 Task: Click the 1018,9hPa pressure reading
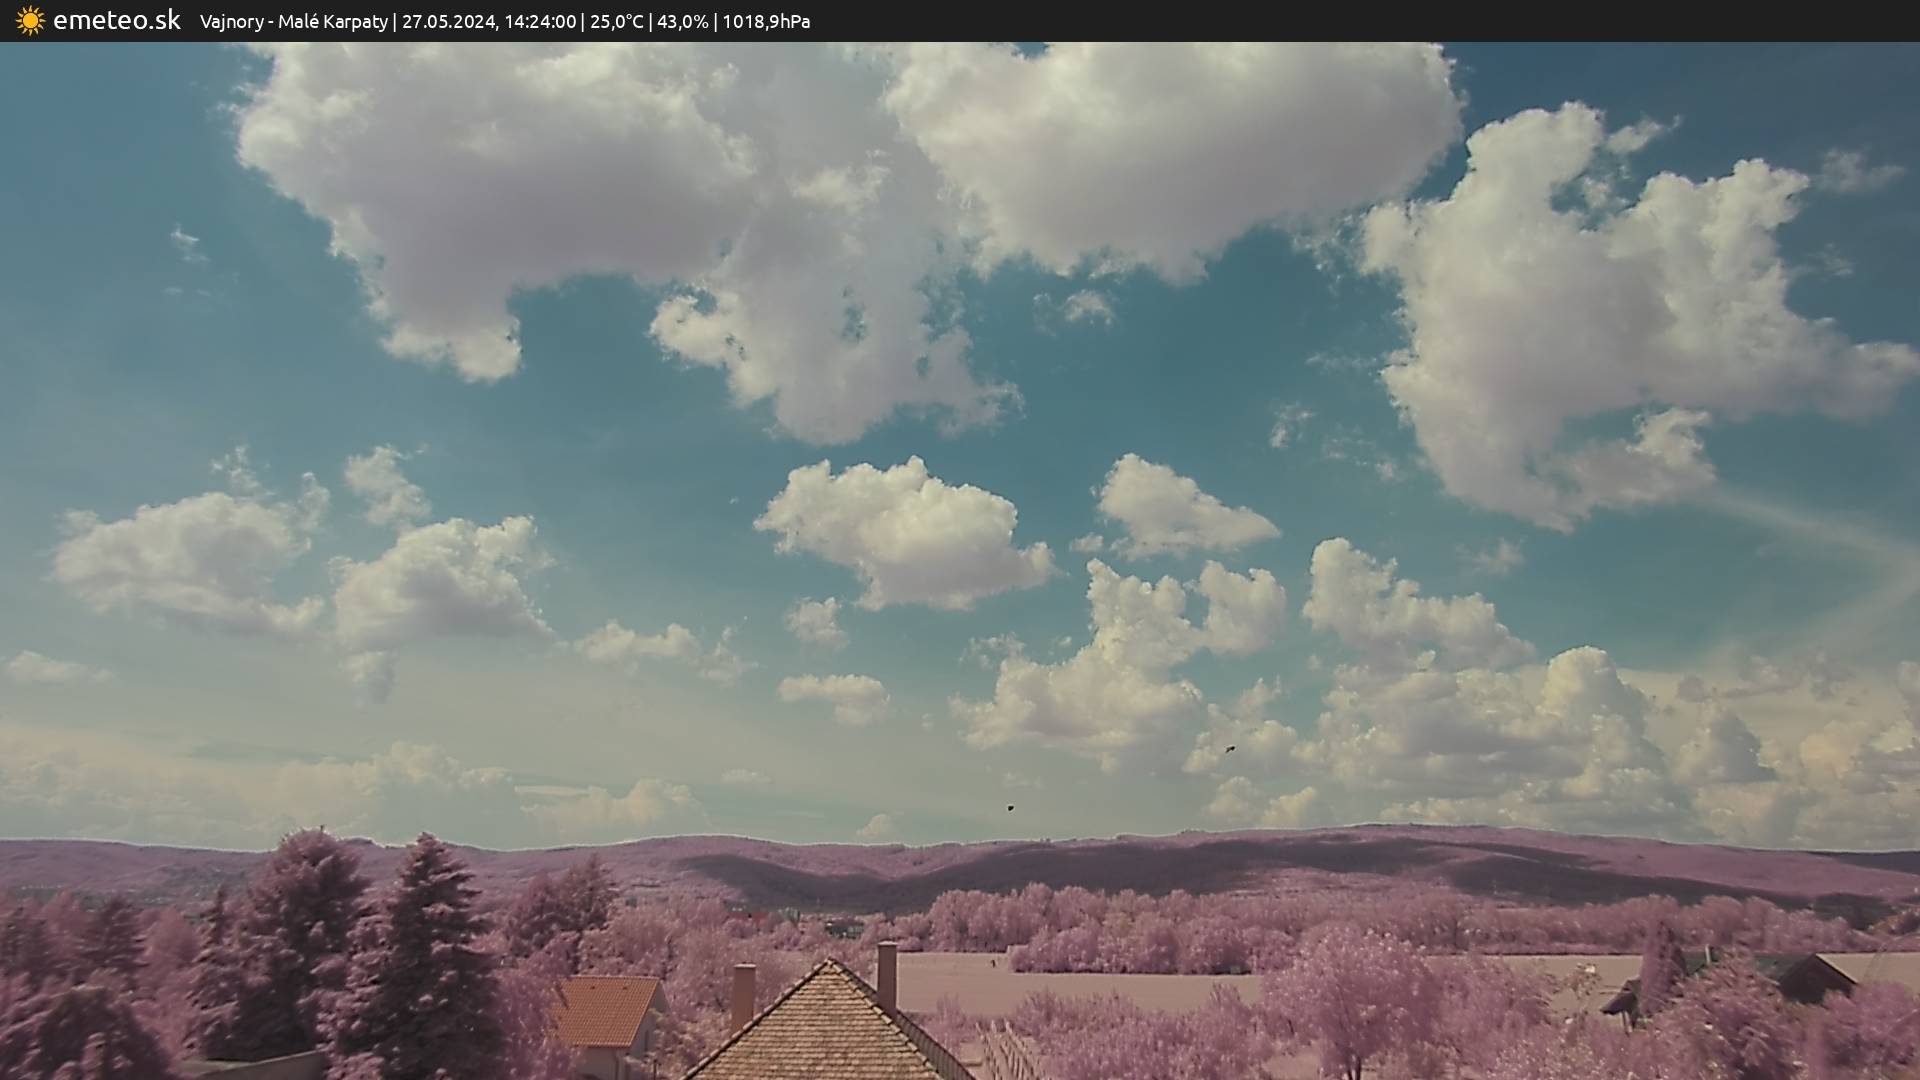click(x=766, y=22)
